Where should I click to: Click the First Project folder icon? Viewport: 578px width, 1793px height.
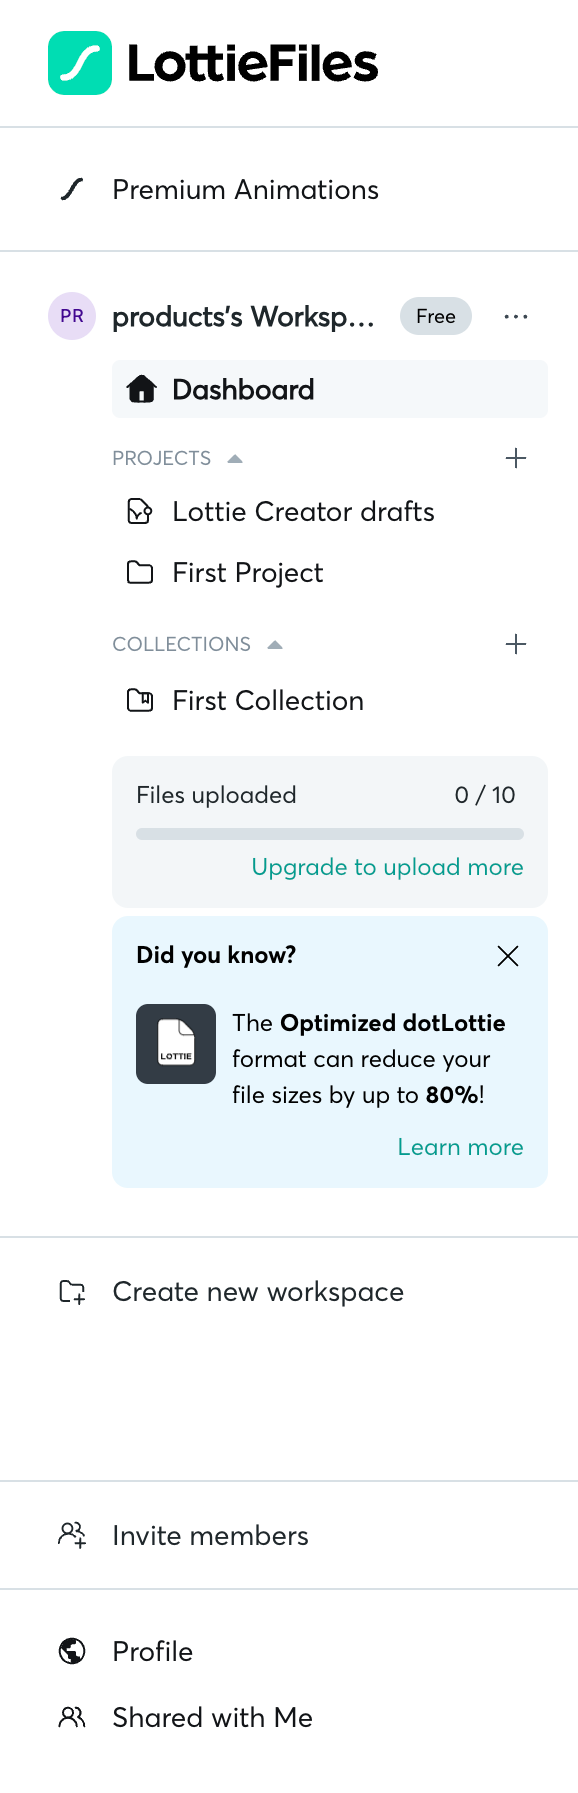tap(140, 572)
